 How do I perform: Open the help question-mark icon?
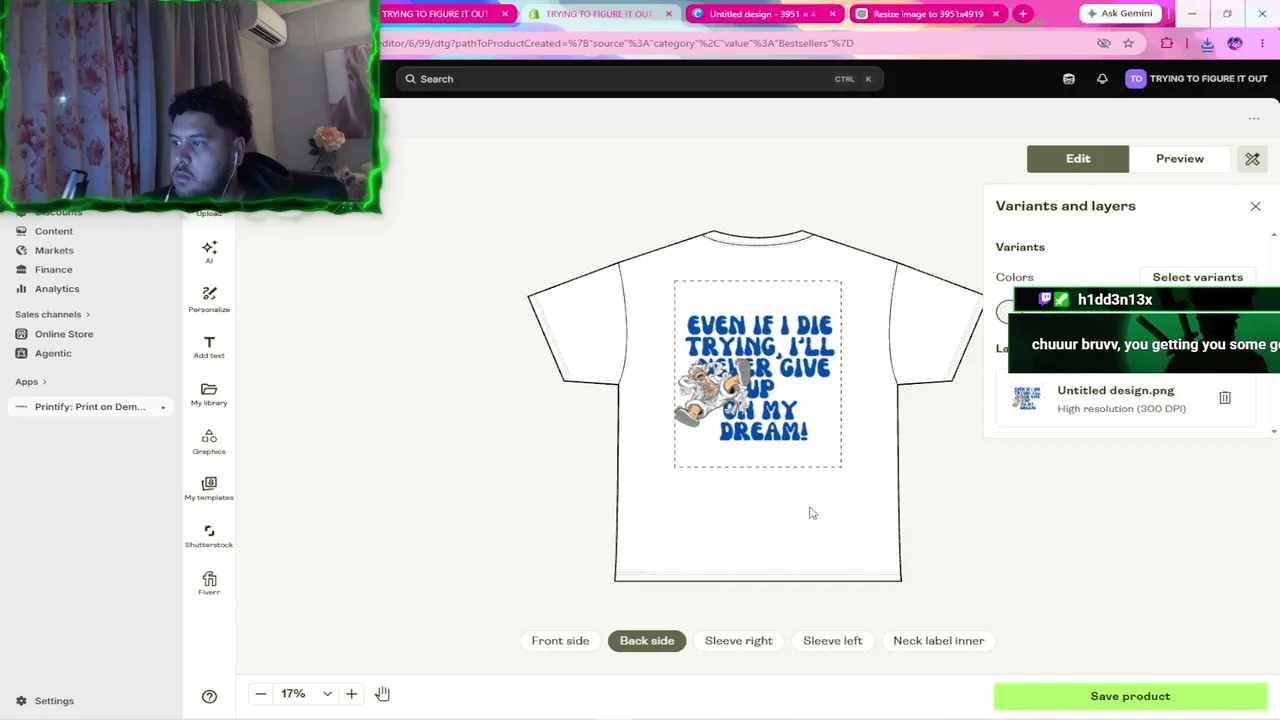click(209, 696)
